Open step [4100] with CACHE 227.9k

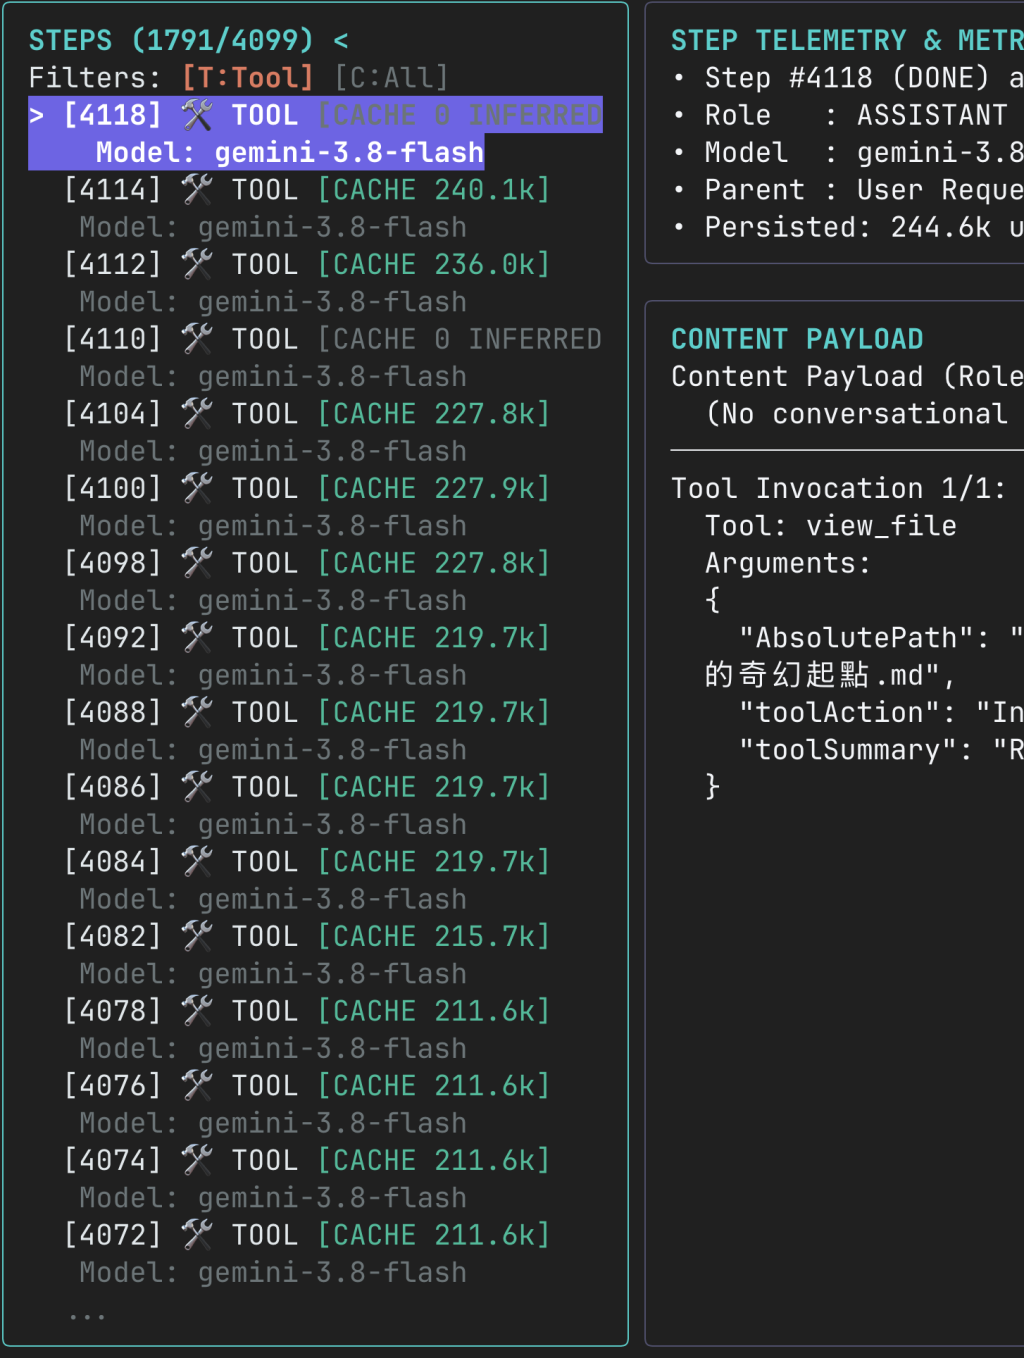pyautogui.click(x=306, y=488)
